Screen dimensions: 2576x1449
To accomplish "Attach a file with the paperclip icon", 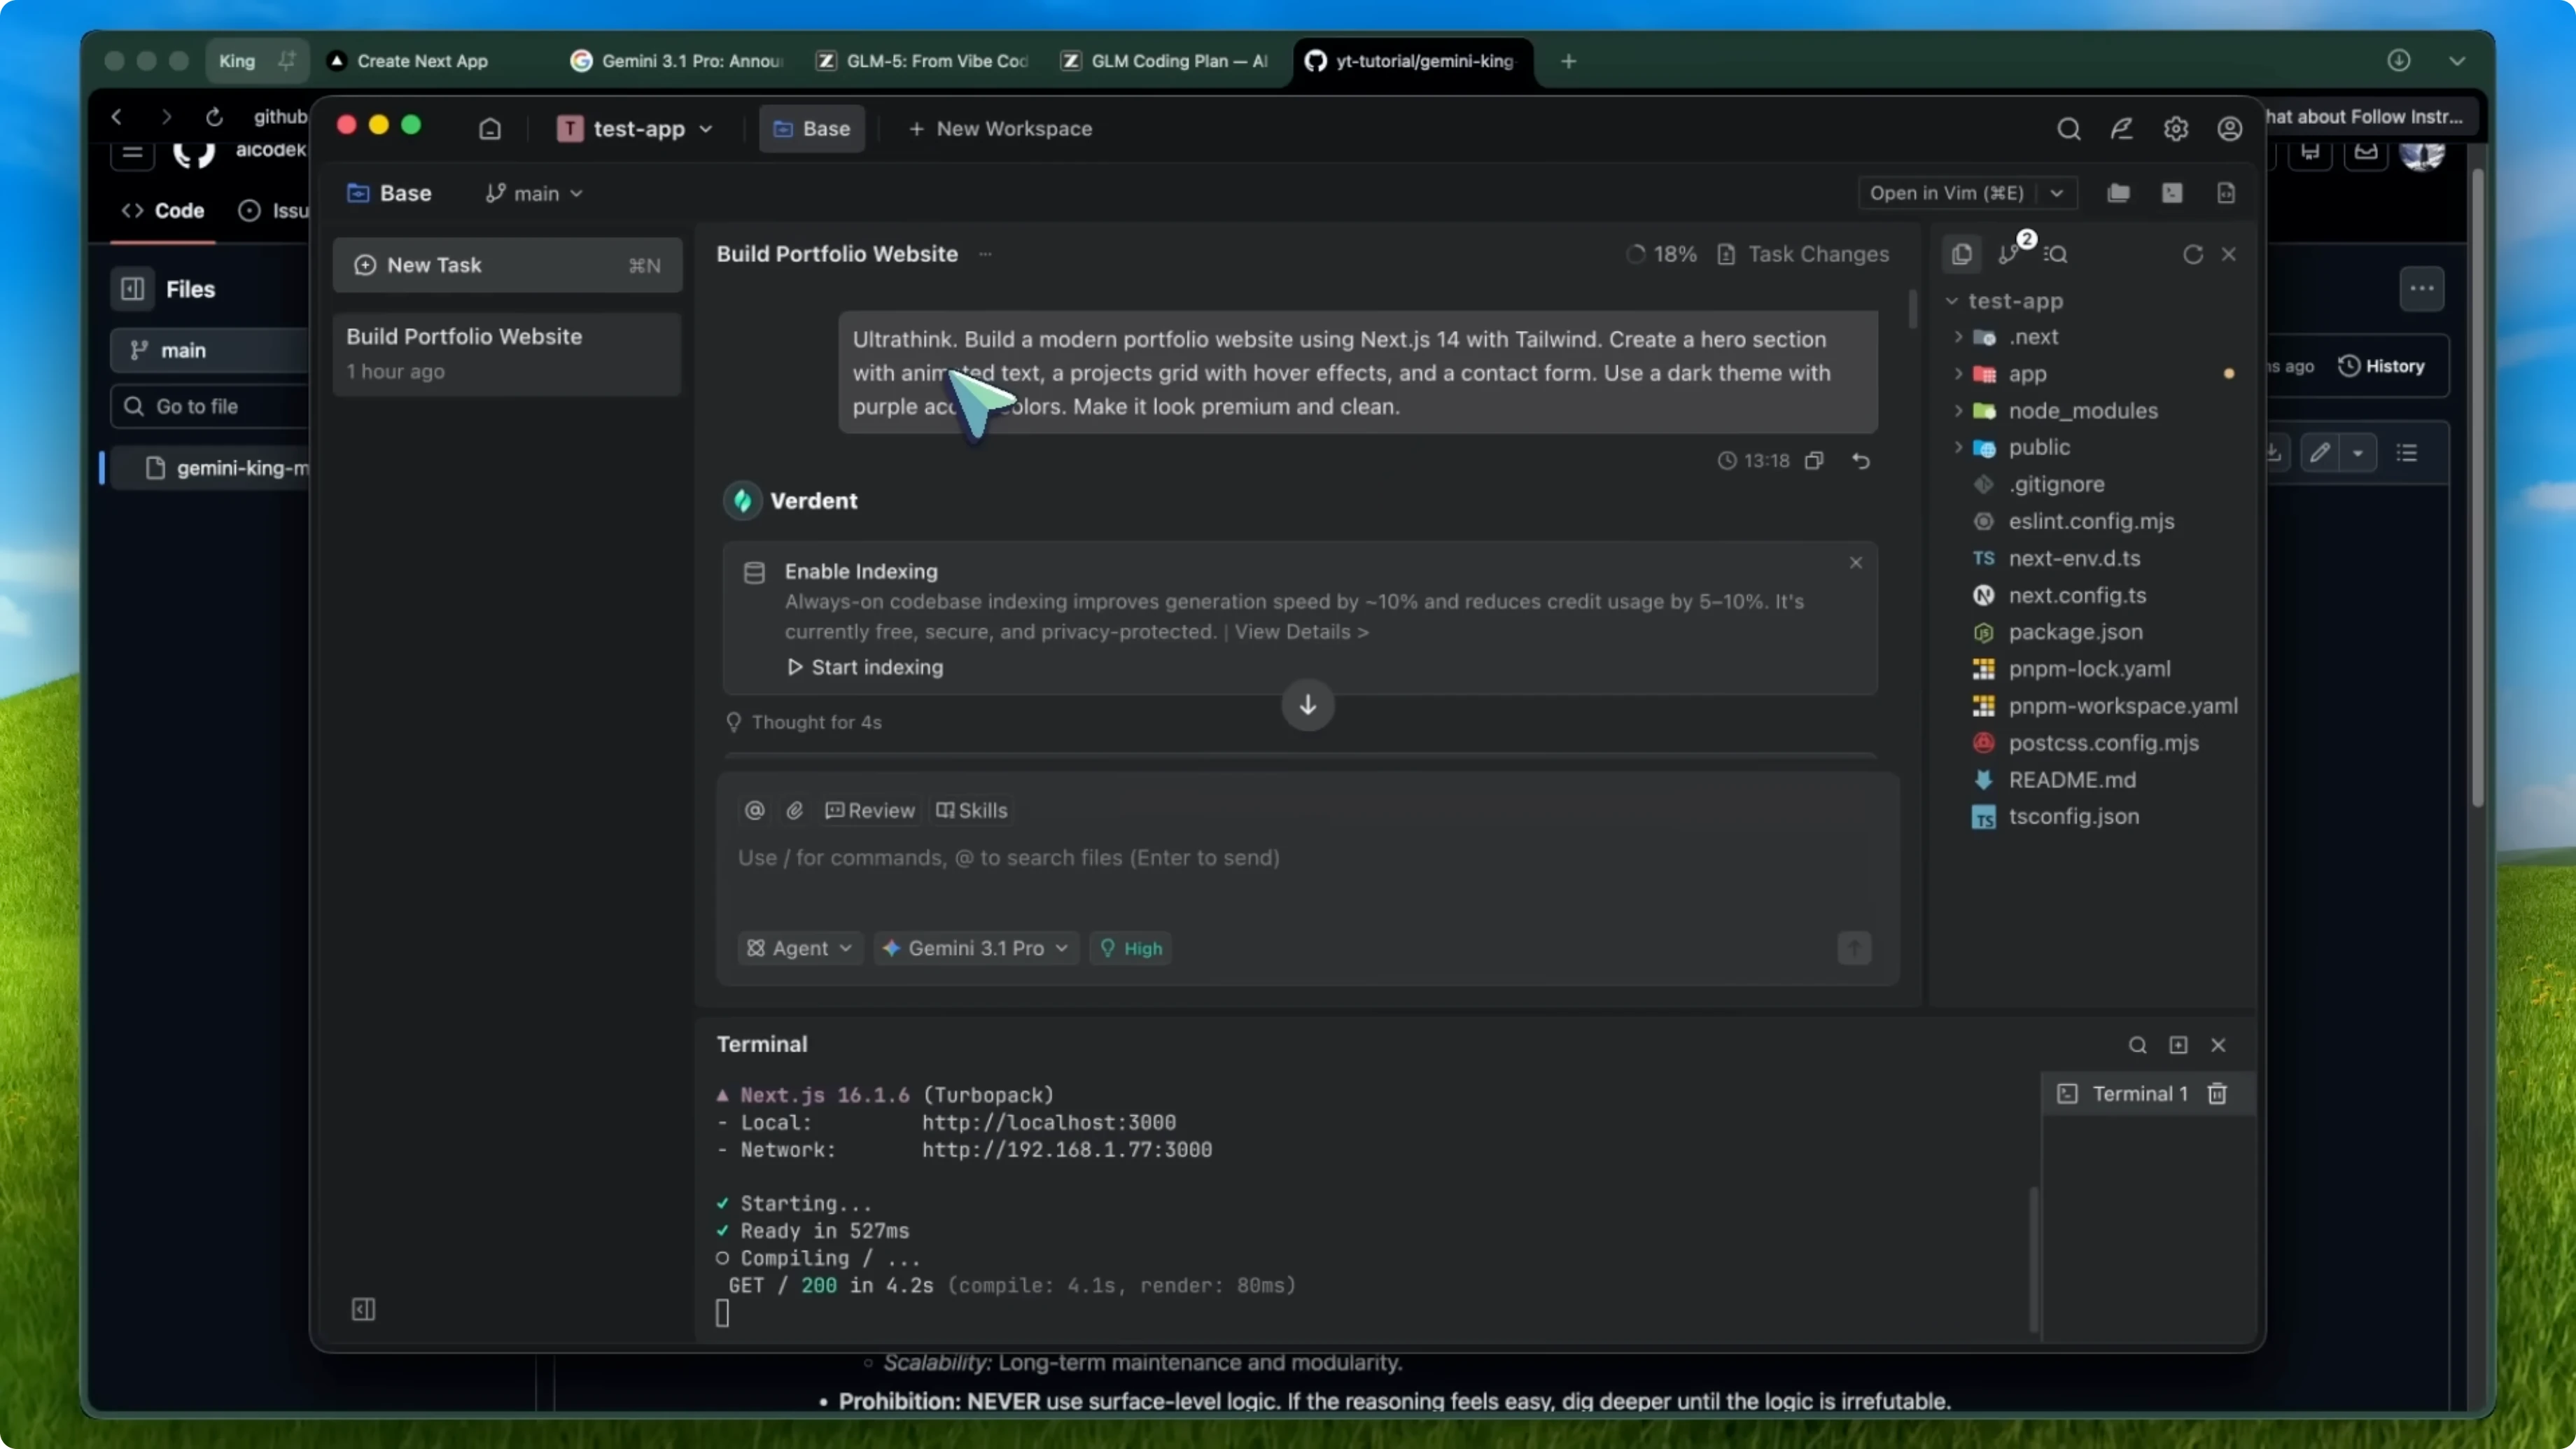I will 795,811.
